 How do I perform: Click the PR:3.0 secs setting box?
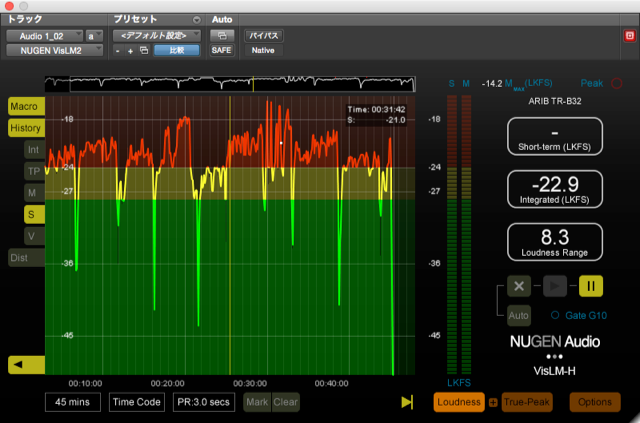pyautogui.click(x=204, y=402)
